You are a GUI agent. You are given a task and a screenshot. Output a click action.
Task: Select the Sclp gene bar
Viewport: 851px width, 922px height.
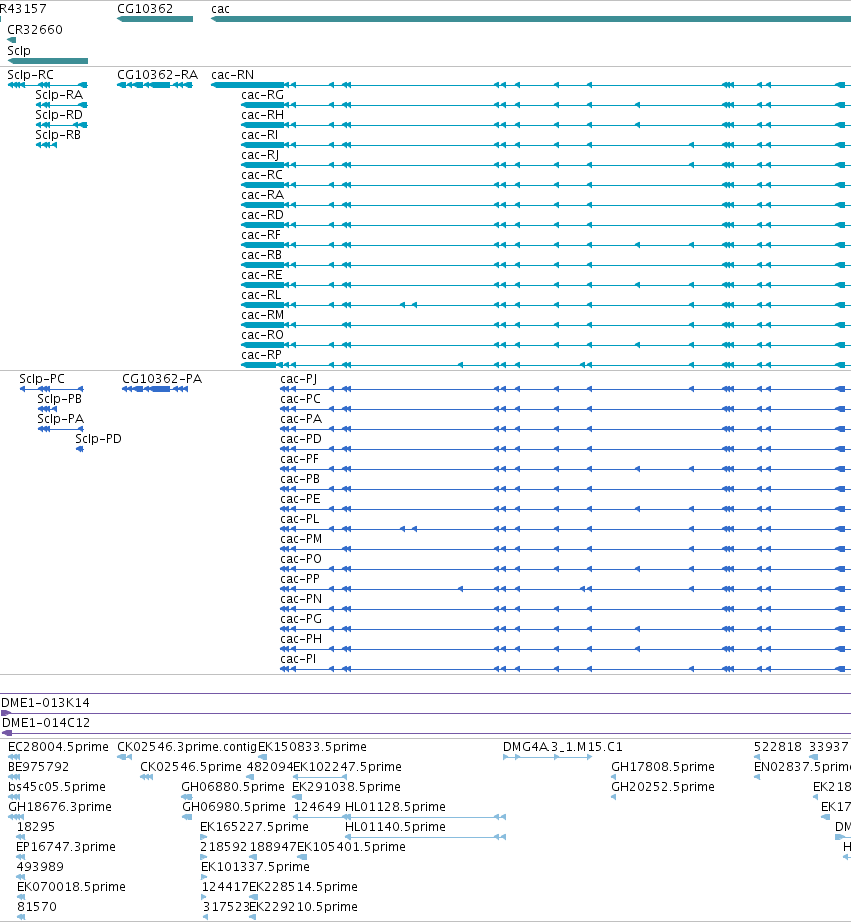point(48,61)
